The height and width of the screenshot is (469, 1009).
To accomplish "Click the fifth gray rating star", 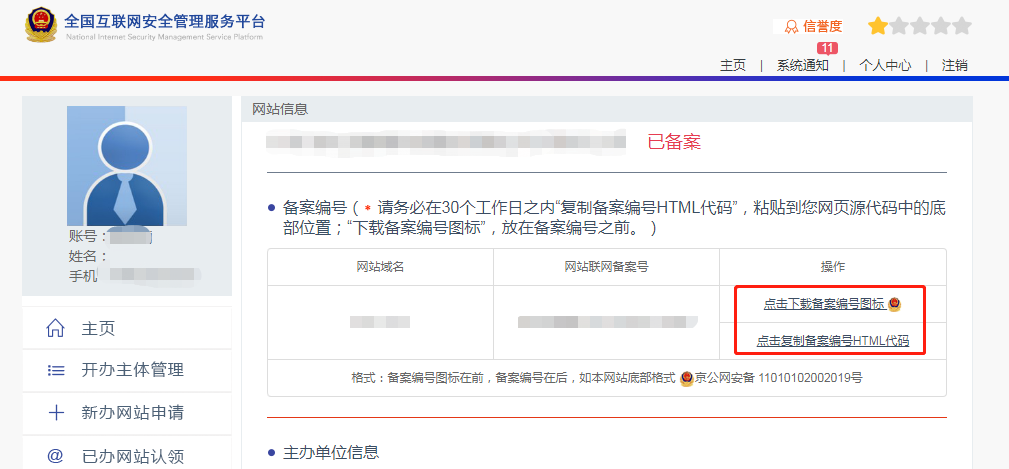I will pos(961,26).
